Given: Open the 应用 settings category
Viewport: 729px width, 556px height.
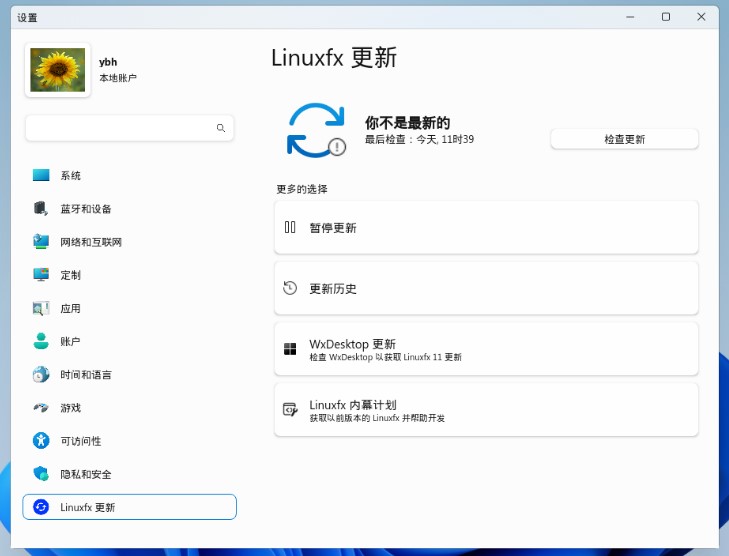Looking at the screenshot, I should (129, 308).
